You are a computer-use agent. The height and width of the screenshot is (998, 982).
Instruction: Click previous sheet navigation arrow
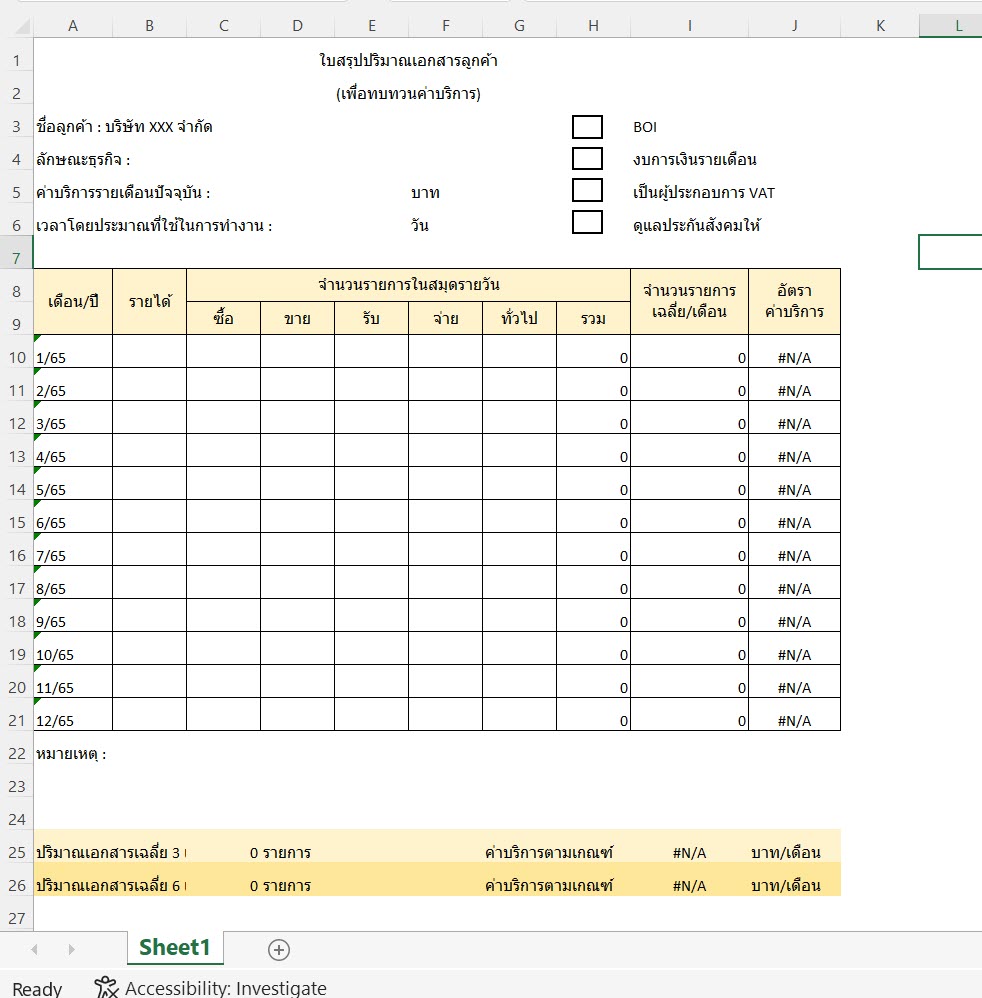34,950
